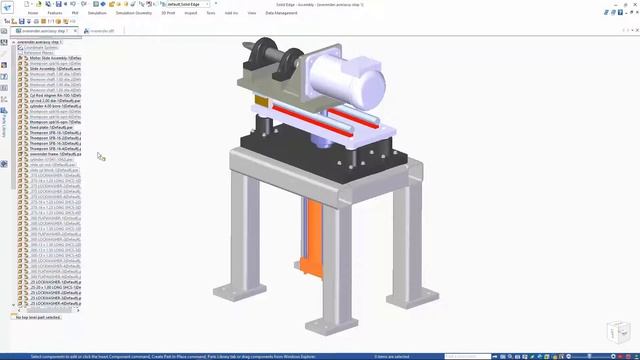Screen dimensions: 640x360
Task: Select .25 LOCKWASHER:4 tree item
Action: [x=55, y=303]
